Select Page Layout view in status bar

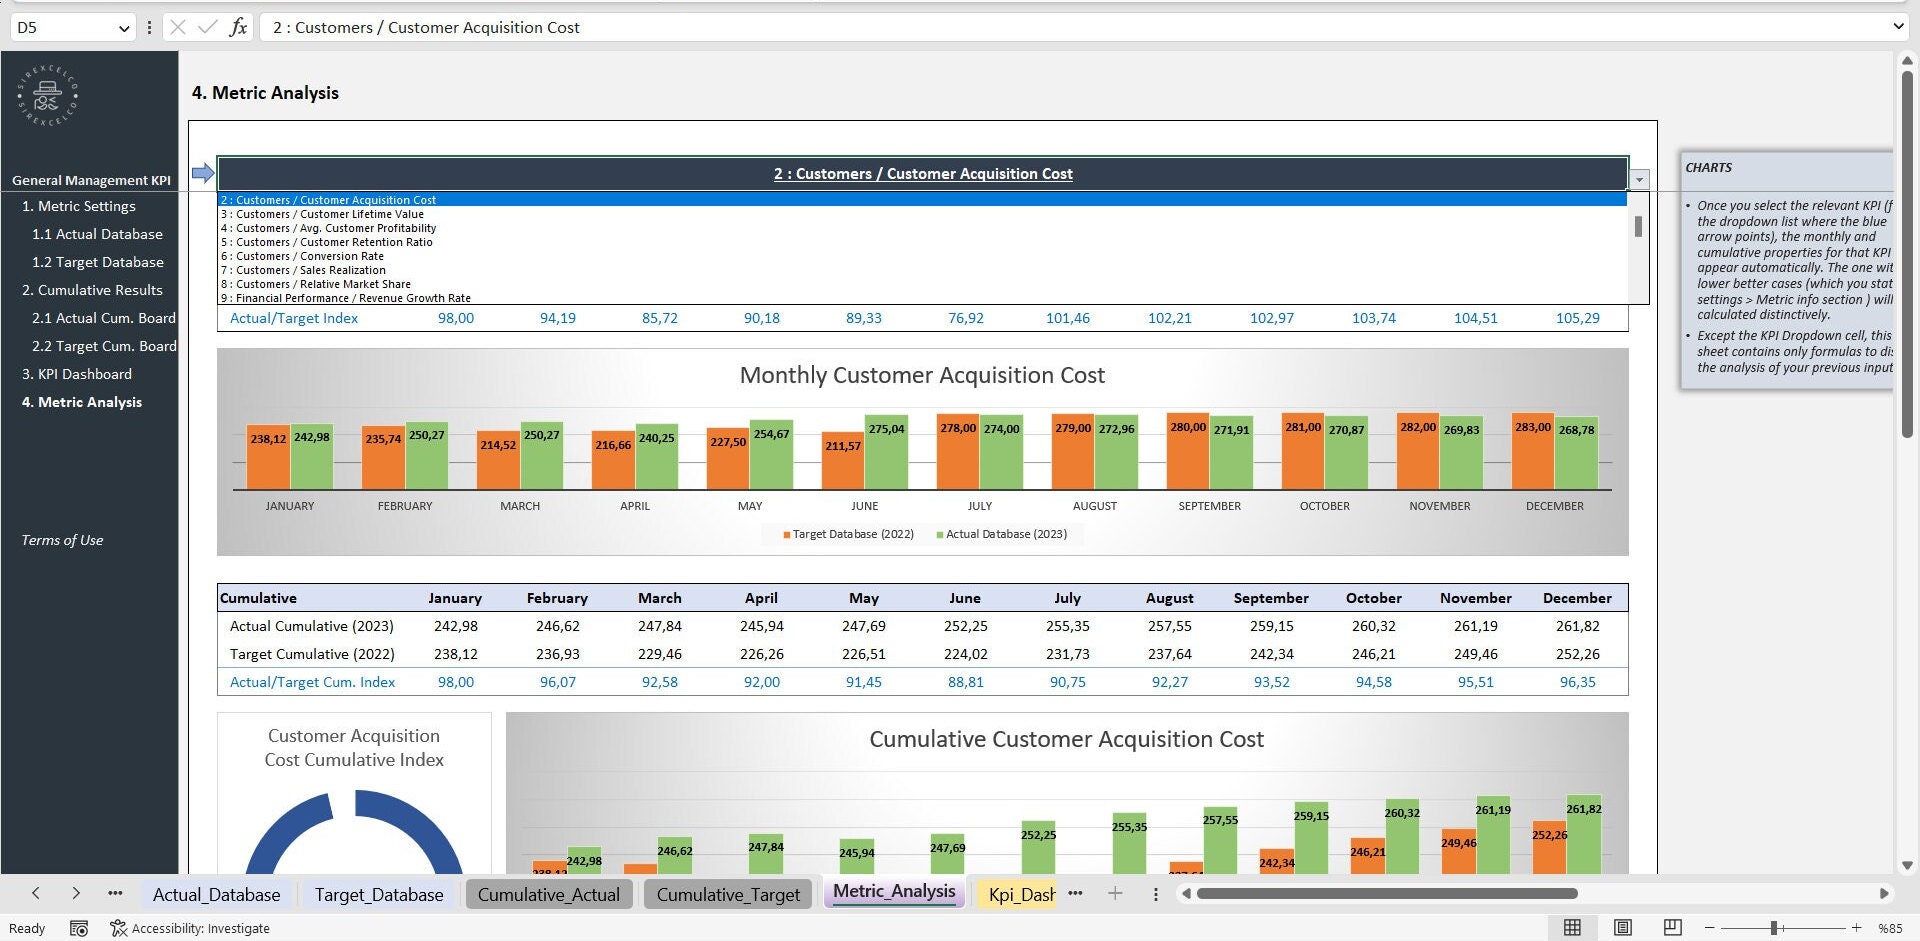1622,928
